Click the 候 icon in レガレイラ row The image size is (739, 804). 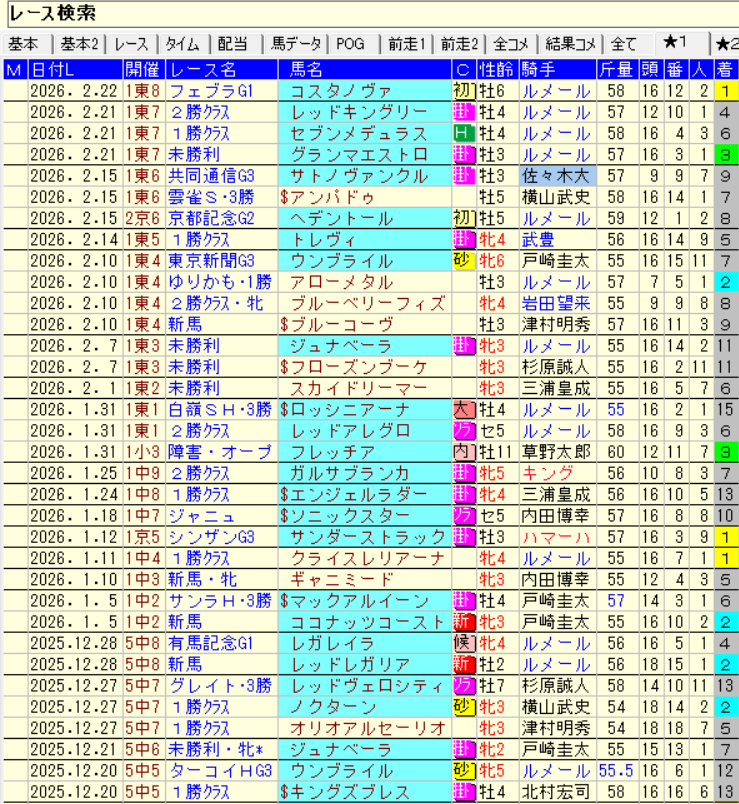coord(464,644)
